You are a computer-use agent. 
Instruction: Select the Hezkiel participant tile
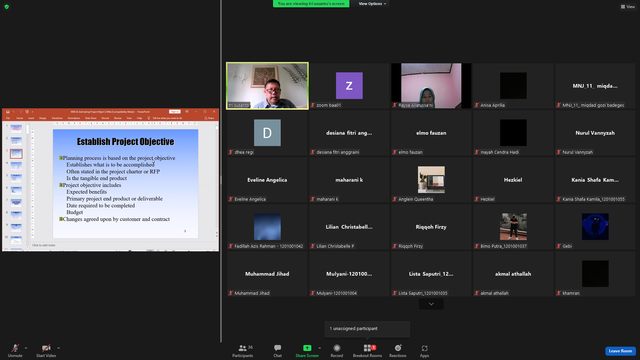point(513,180)
